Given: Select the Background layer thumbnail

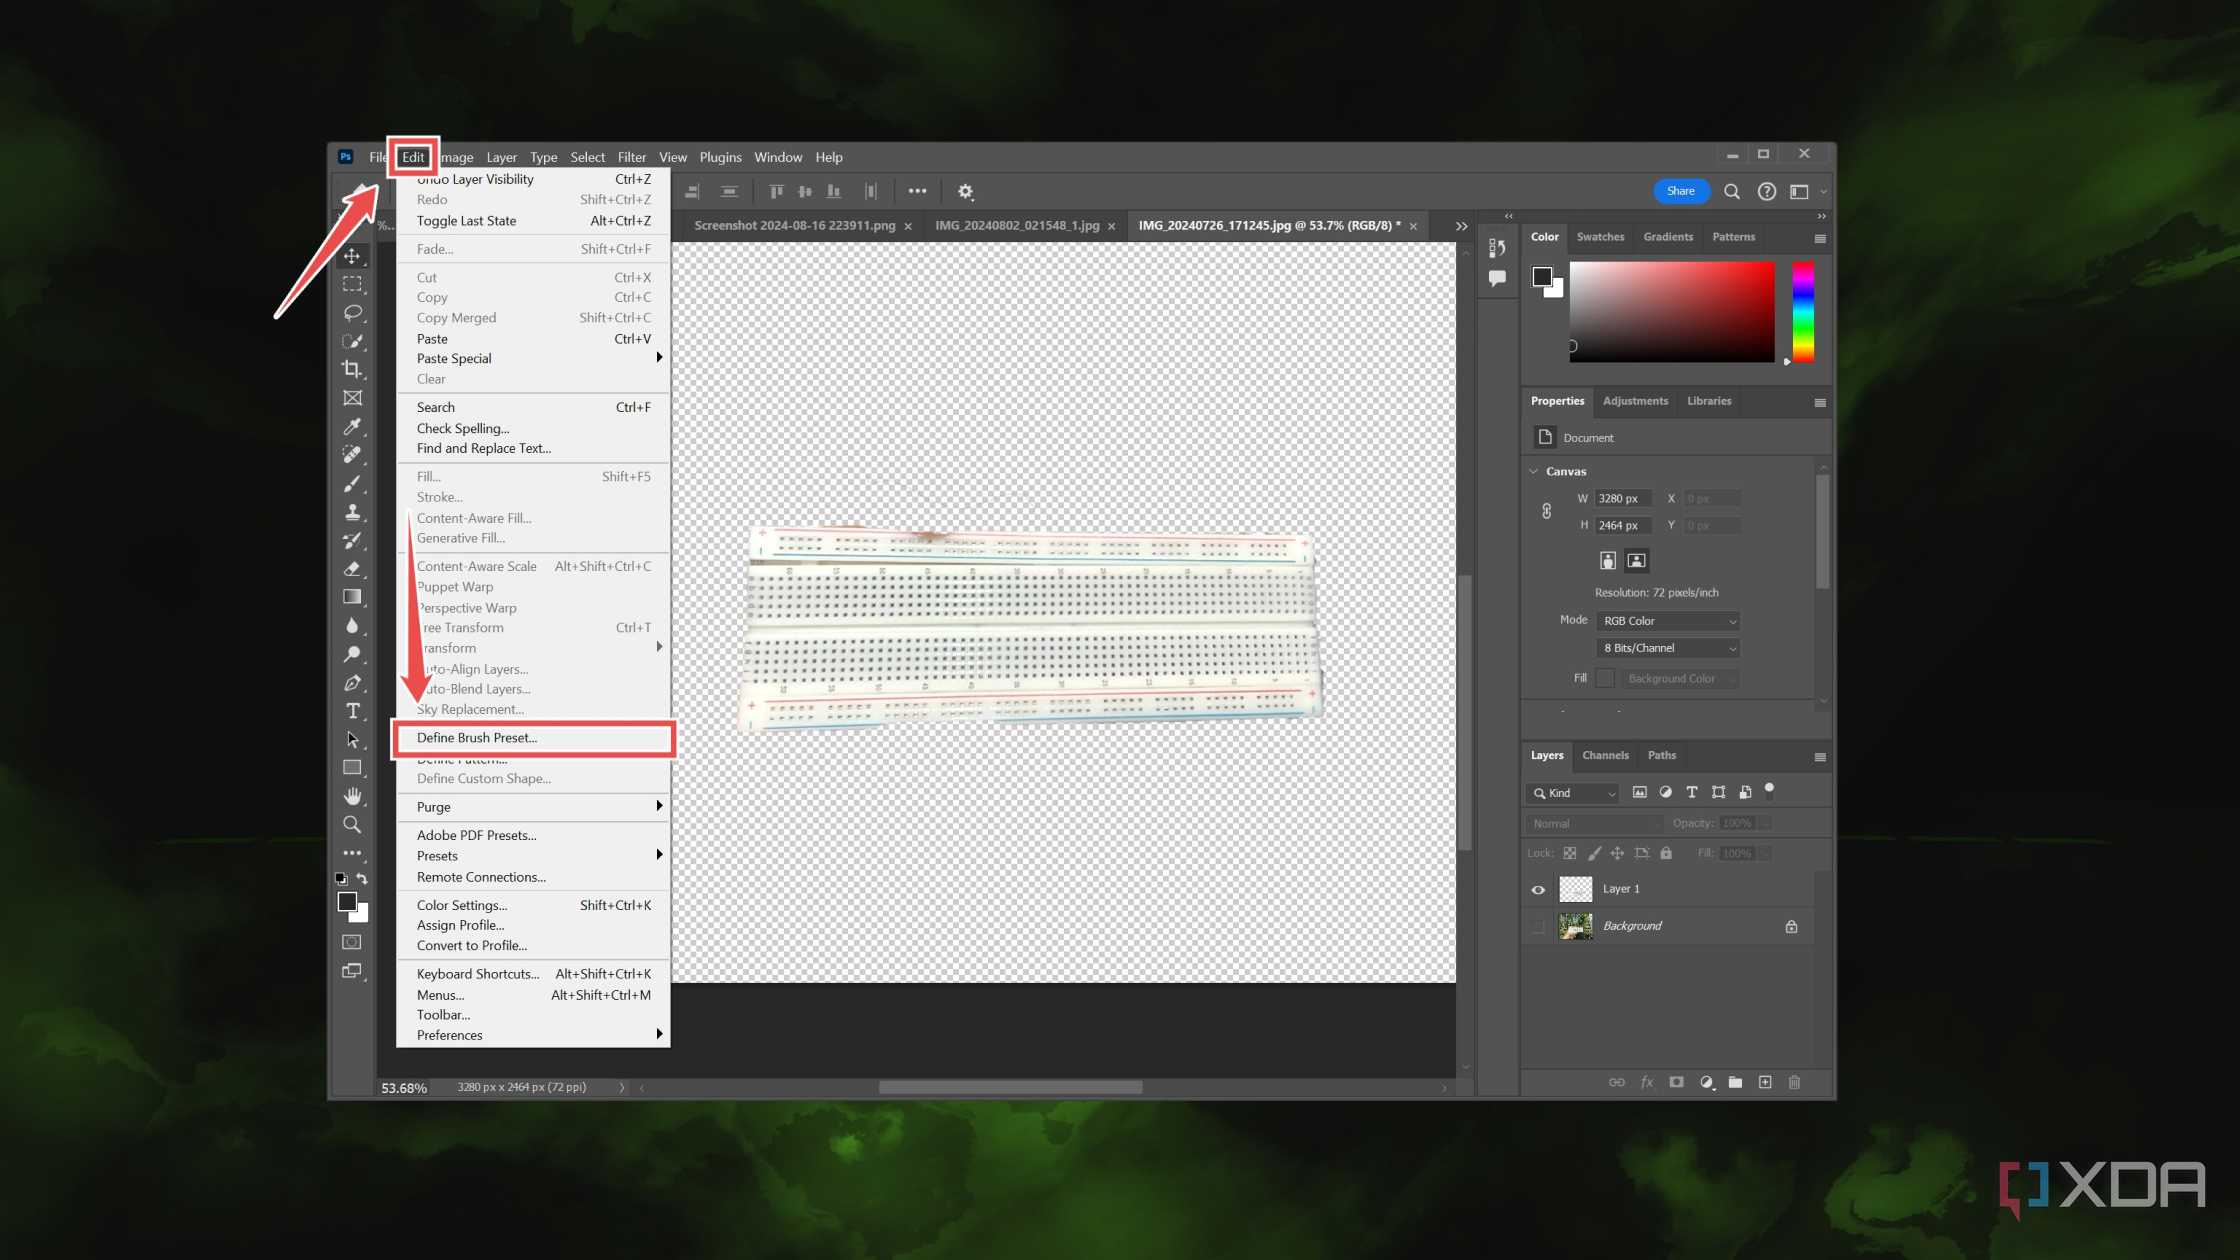Looking at the screenshot, I should (x=1576, y=926).
